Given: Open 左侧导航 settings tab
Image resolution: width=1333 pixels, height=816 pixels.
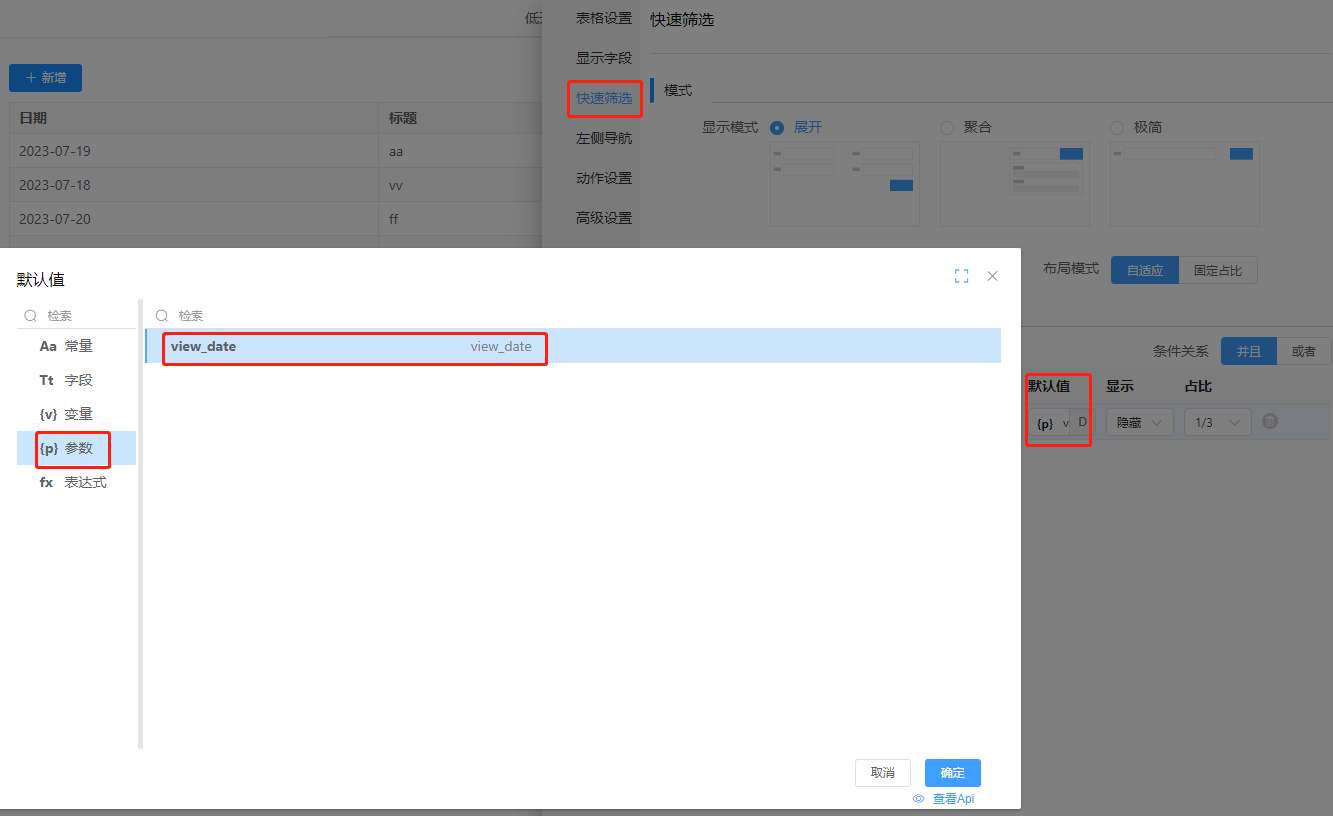Looking at the screenshot, I should pos(604,138).
